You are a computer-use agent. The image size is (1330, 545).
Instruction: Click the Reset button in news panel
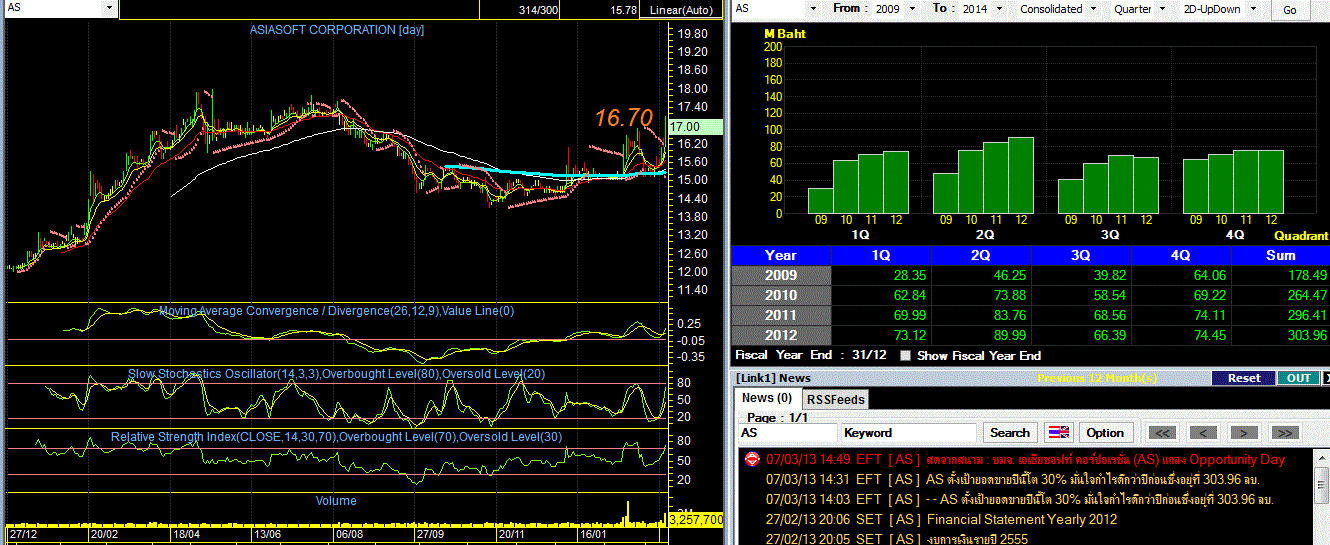(x=1244, y=378)
